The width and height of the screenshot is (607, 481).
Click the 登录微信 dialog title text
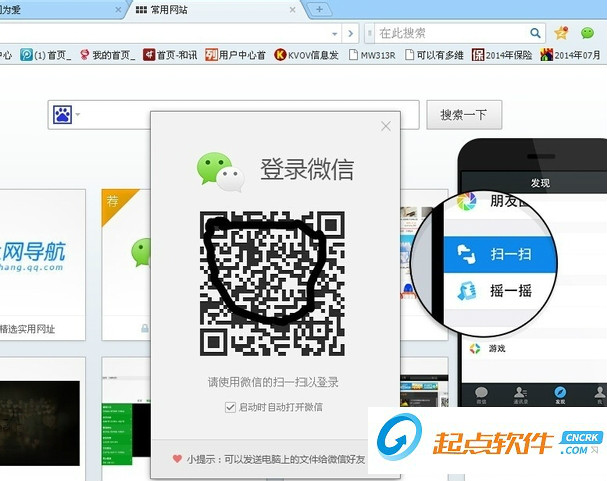[307, 169]
